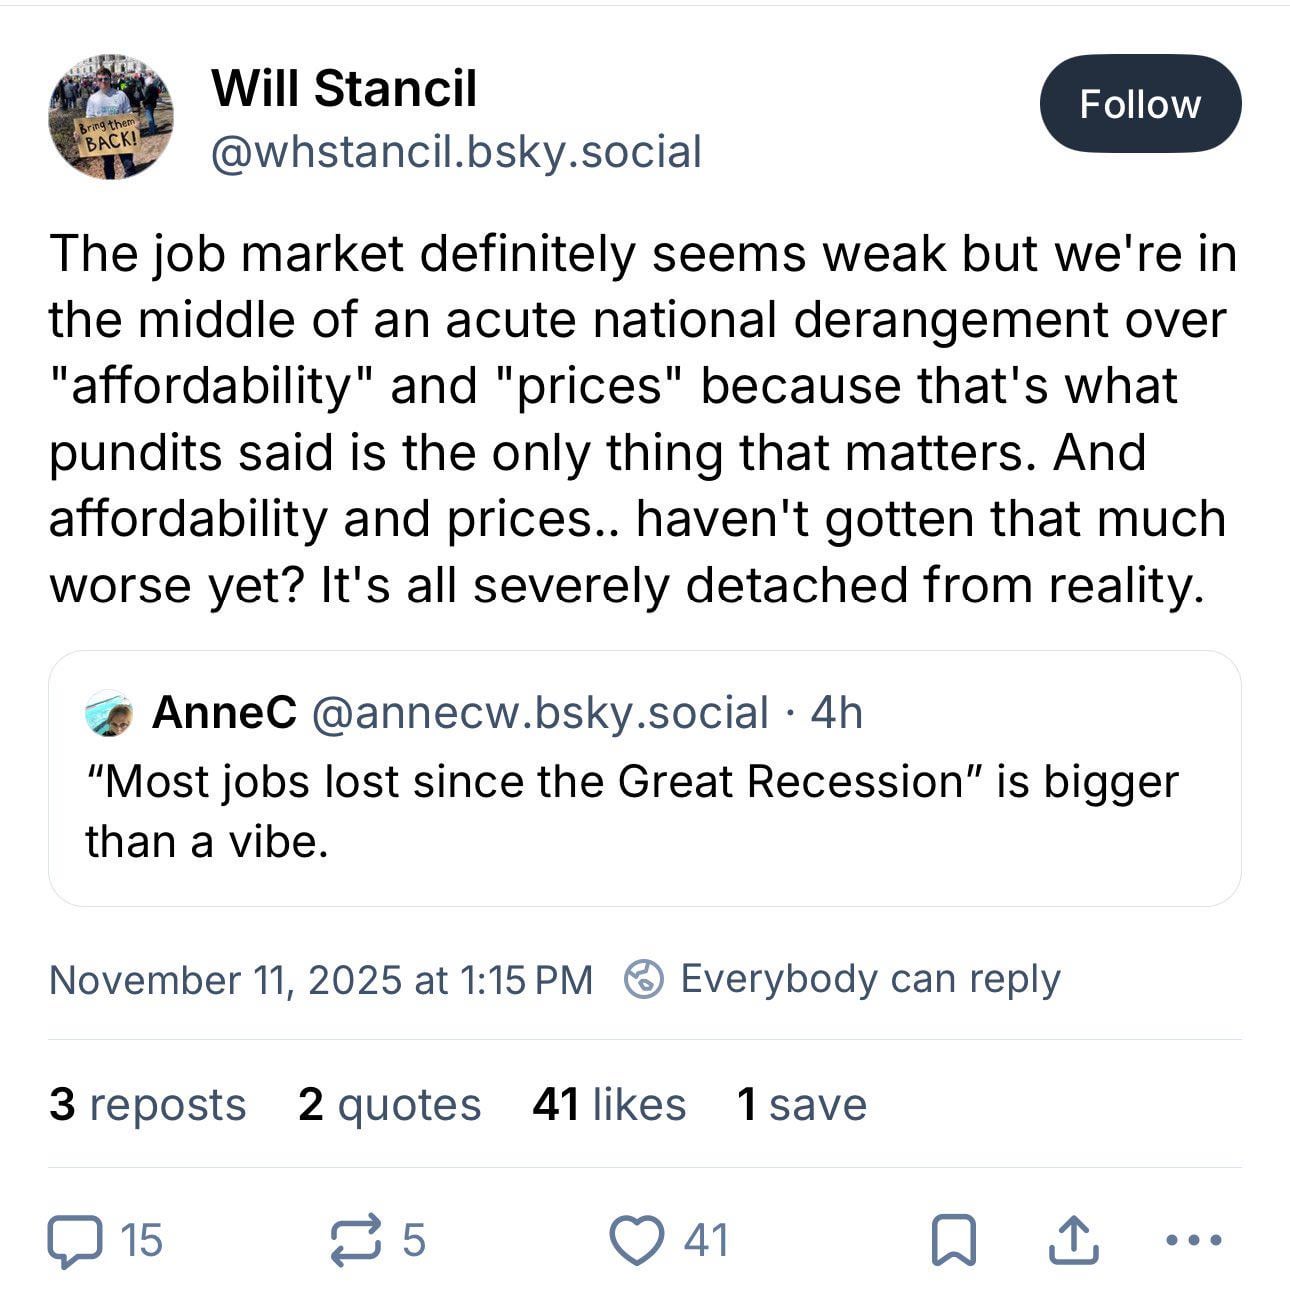Open the @whstancil.bsky.social handle
1290x1292 pixels.
pyautogui.click(x=456, y=152)
